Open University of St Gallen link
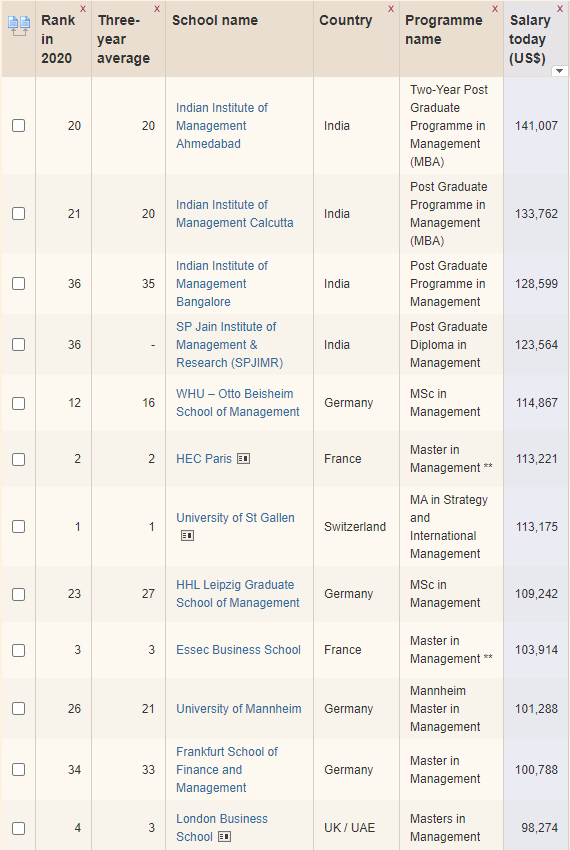 click(235, 518)
